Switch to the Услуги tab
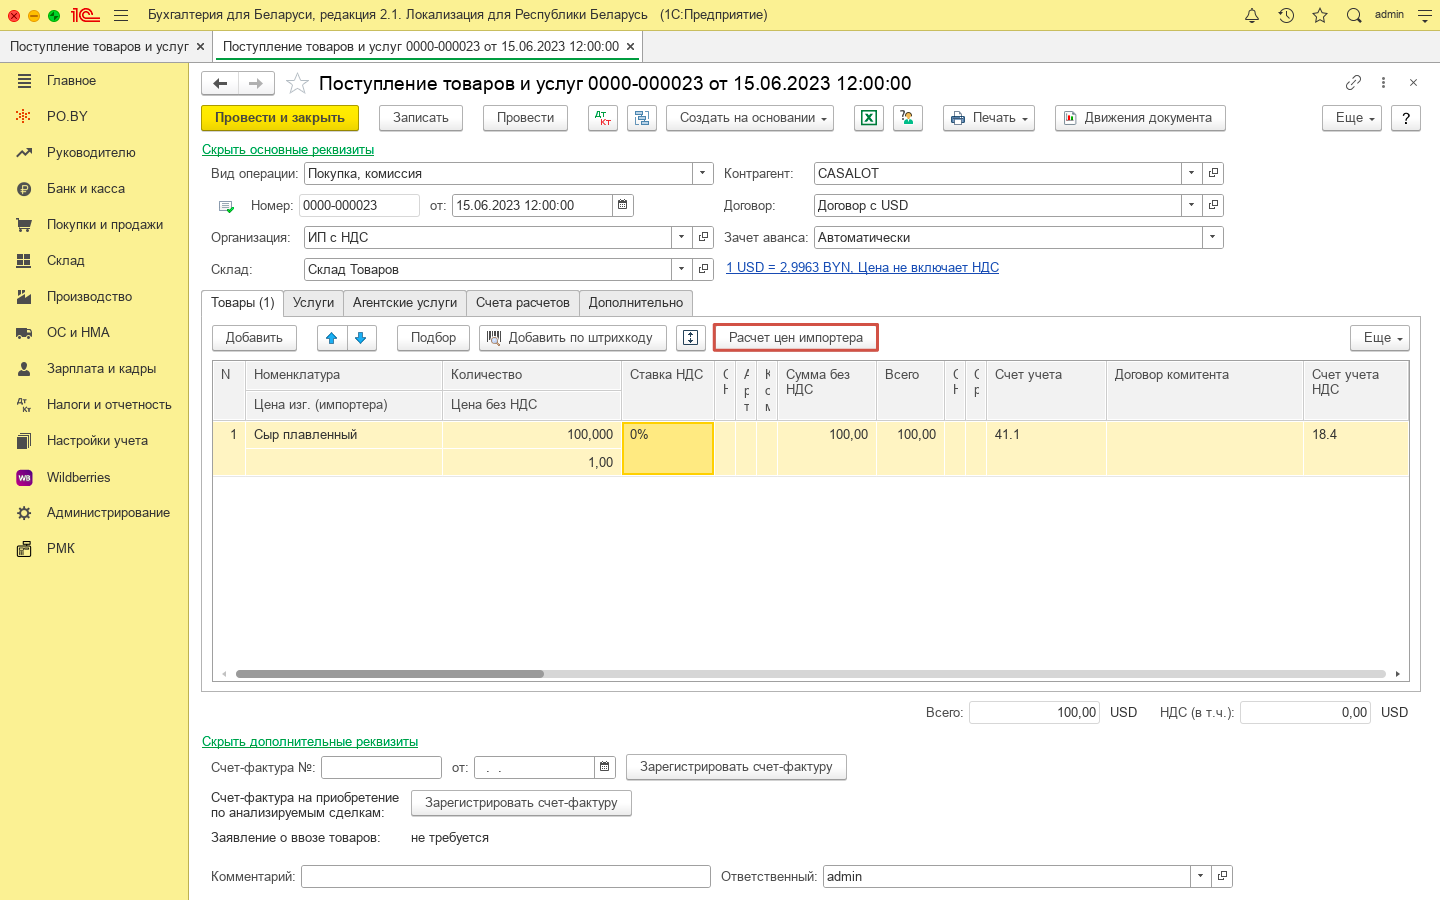This screenshot has width=1440, height=900. pos(313,303)
